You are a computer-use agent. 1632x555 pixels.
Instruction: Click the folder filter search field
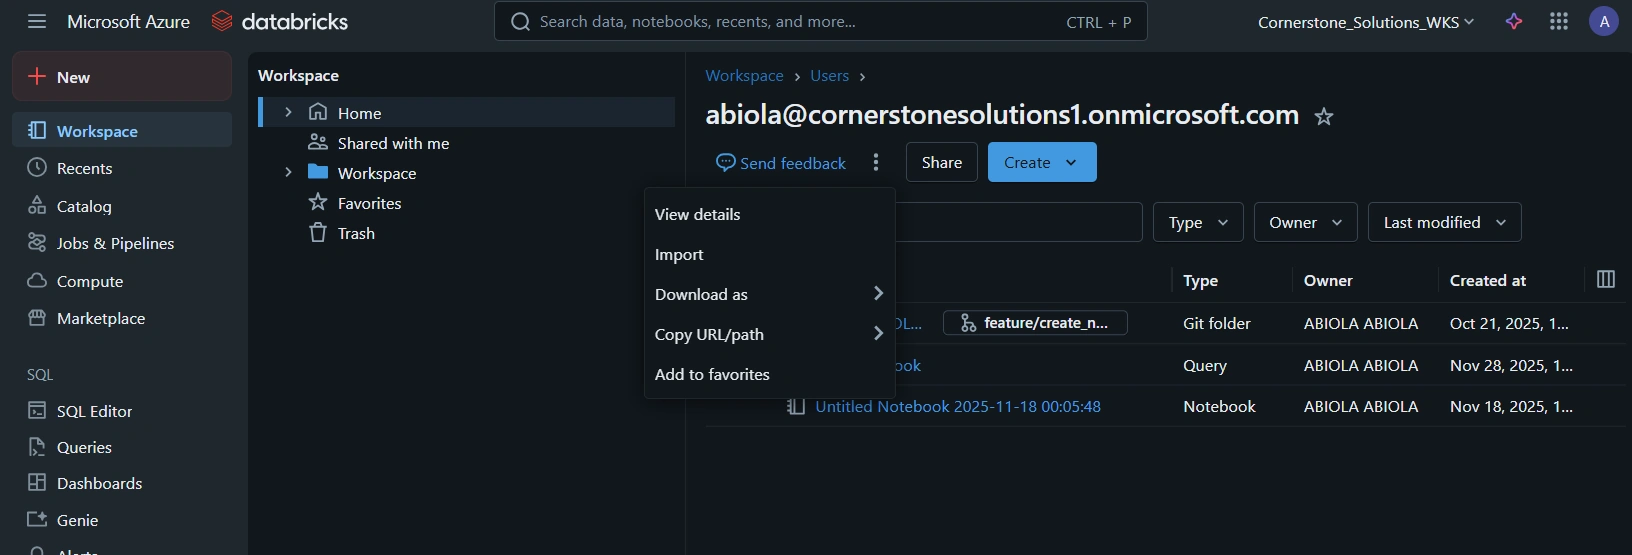point(1018,222)
